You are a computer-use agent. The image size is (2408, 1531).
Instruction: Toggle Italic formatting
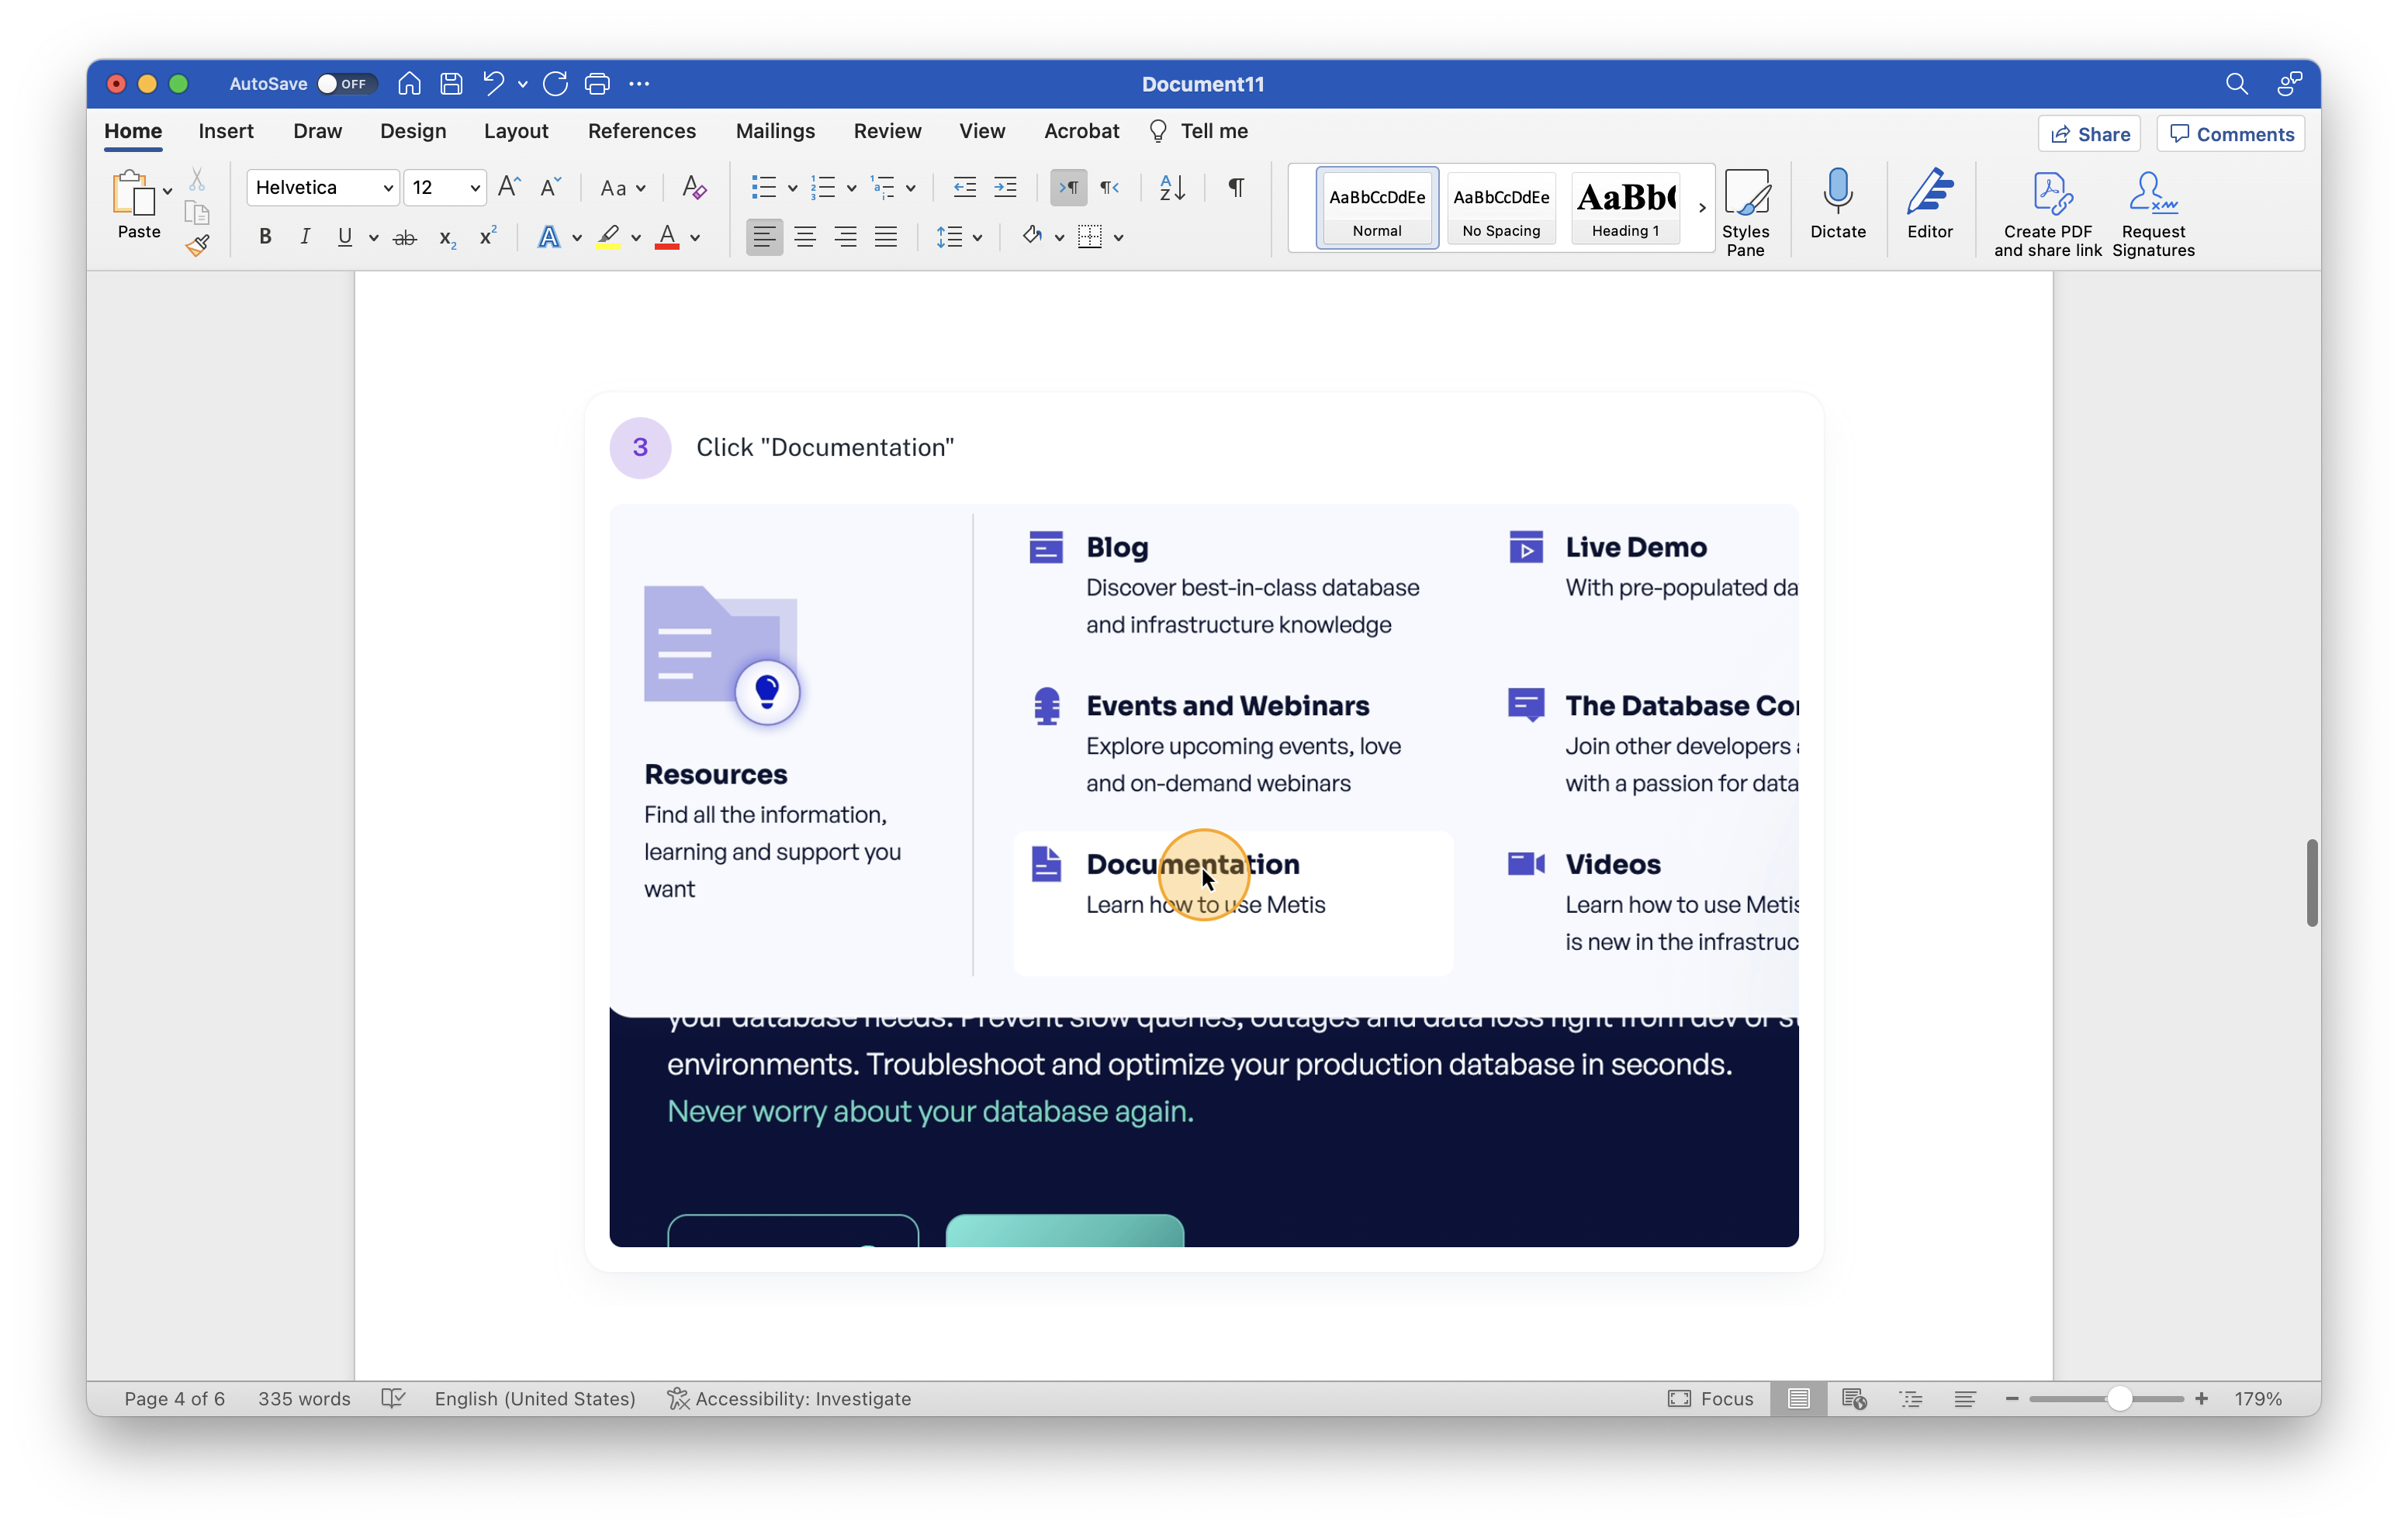[x=305, y=237]
